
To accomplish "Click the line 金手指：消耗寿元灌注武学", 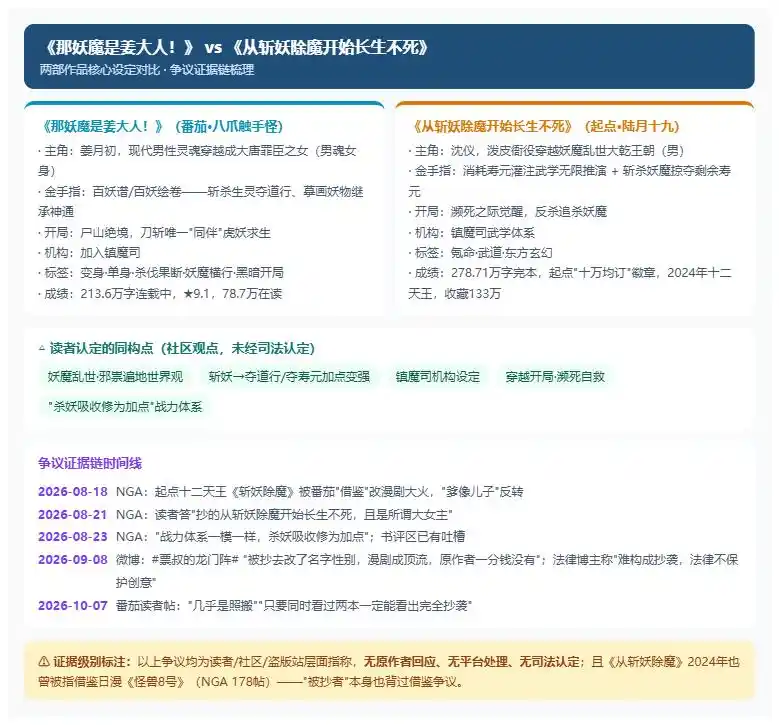I will pos(570,181).
